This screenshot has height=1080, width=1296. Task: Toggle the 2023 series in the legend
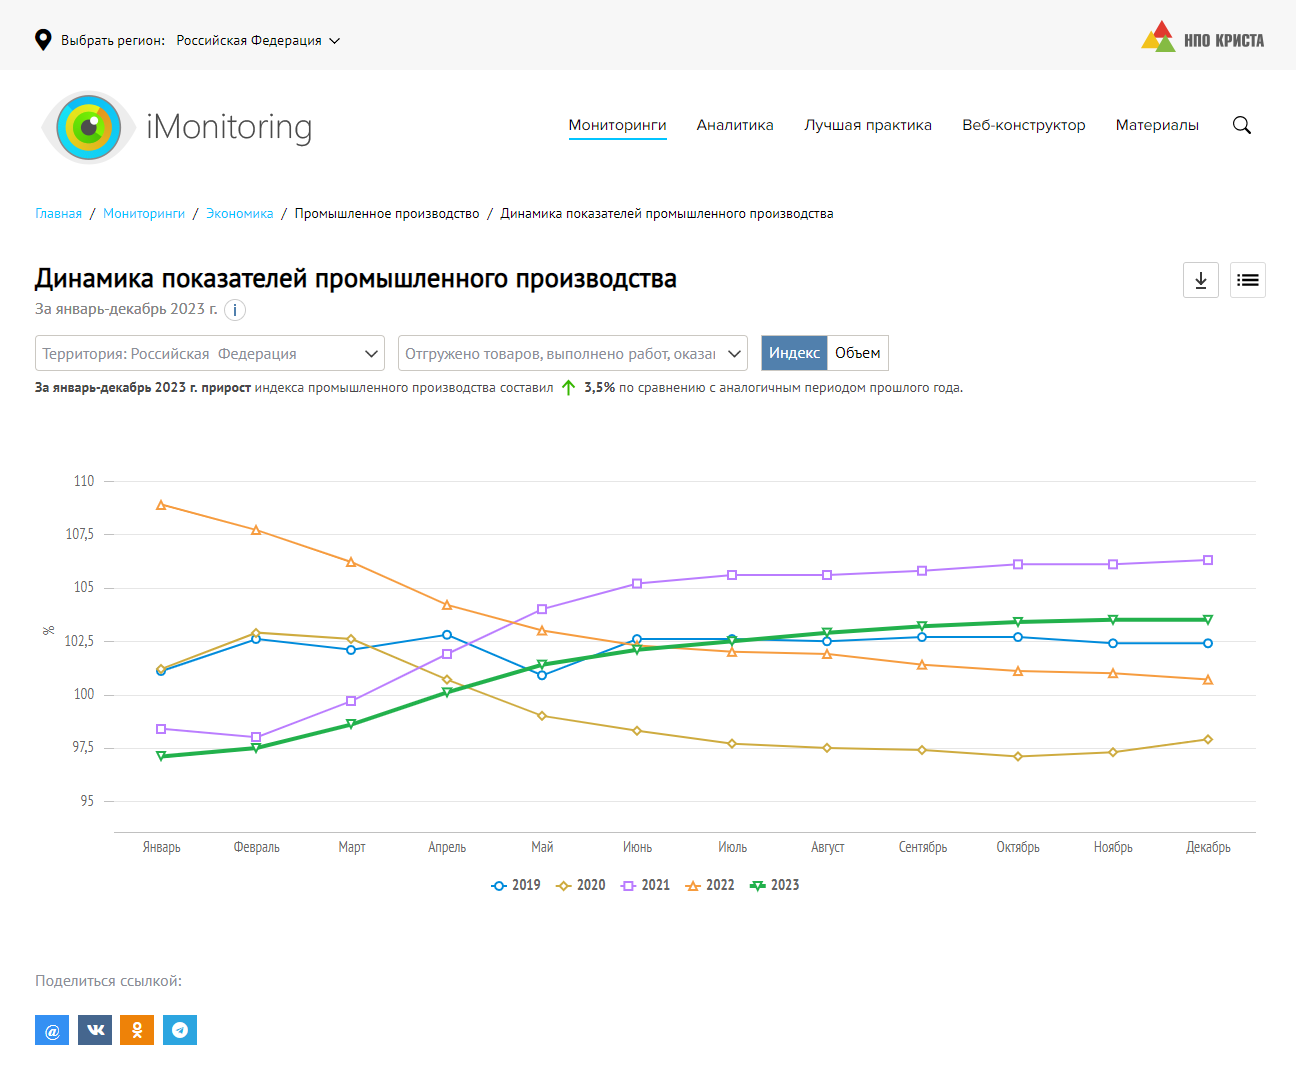775,885
